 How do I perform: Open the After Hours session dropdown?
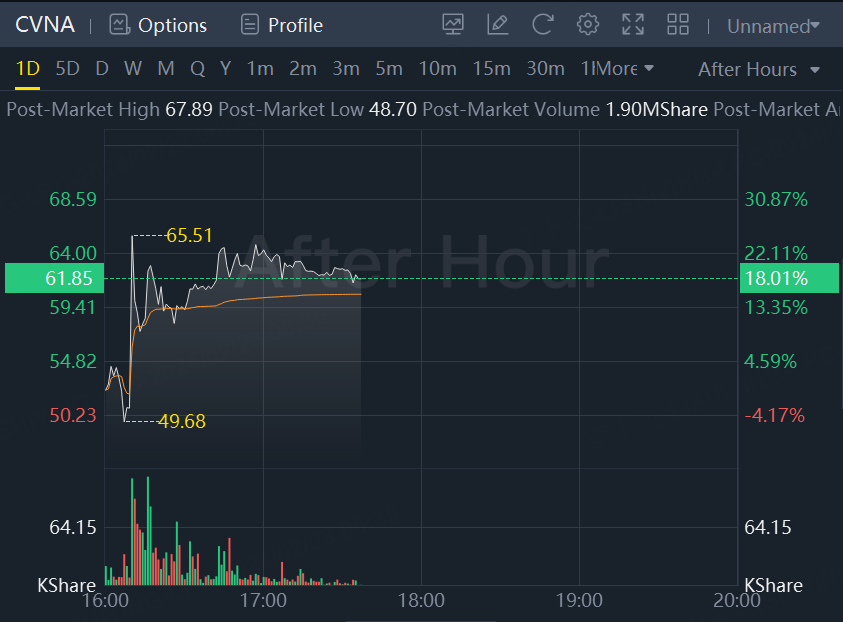click(759, 69)
